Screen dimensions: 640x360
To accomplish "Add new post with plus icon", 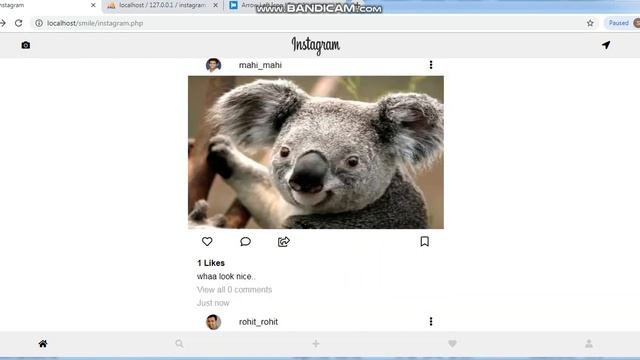I will [x=316, y=344].
